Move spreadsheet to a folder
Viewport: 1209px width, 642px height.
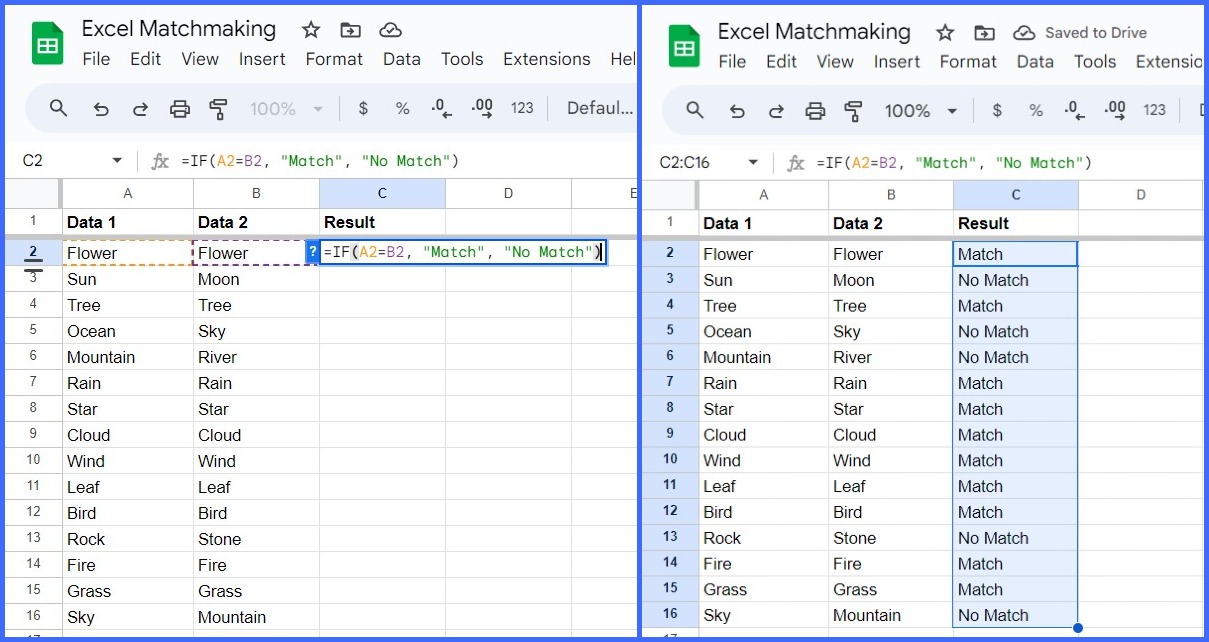[350, 31]
